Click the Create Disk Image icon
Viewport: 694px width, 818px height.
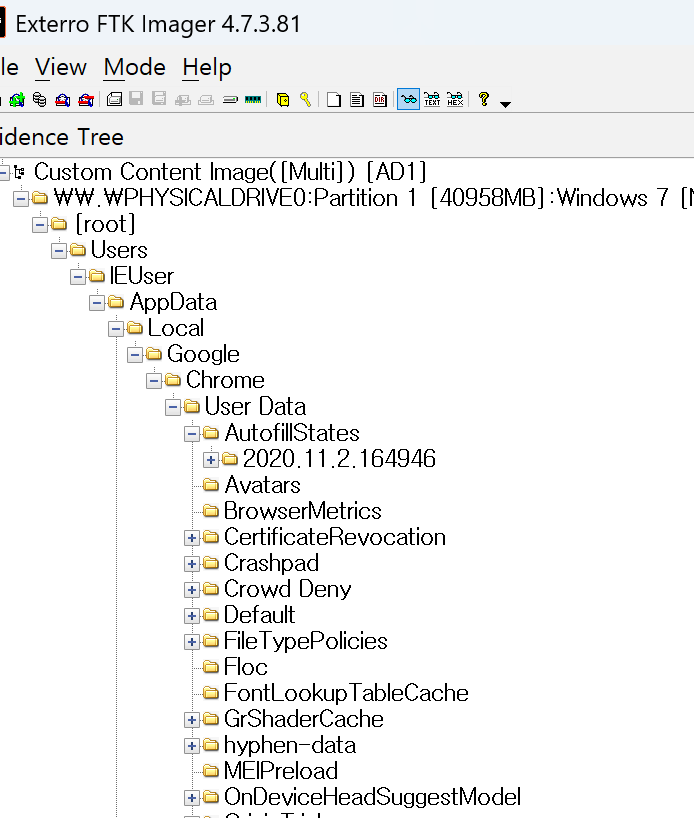[x=114, y=99]
